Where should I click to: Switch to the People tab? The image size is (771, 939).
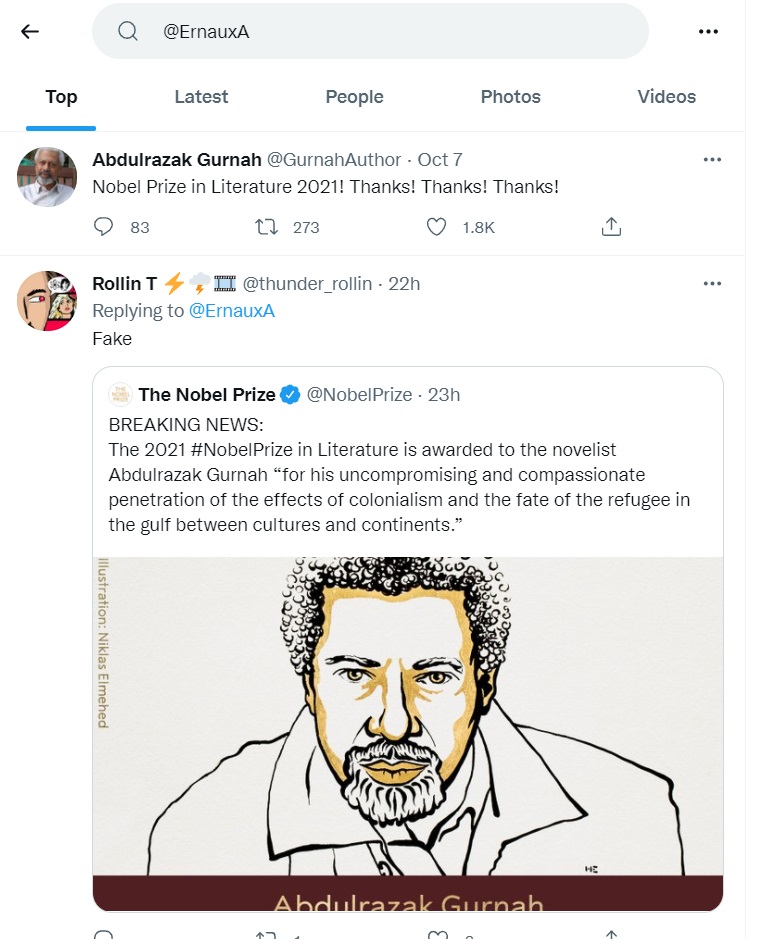354,97
